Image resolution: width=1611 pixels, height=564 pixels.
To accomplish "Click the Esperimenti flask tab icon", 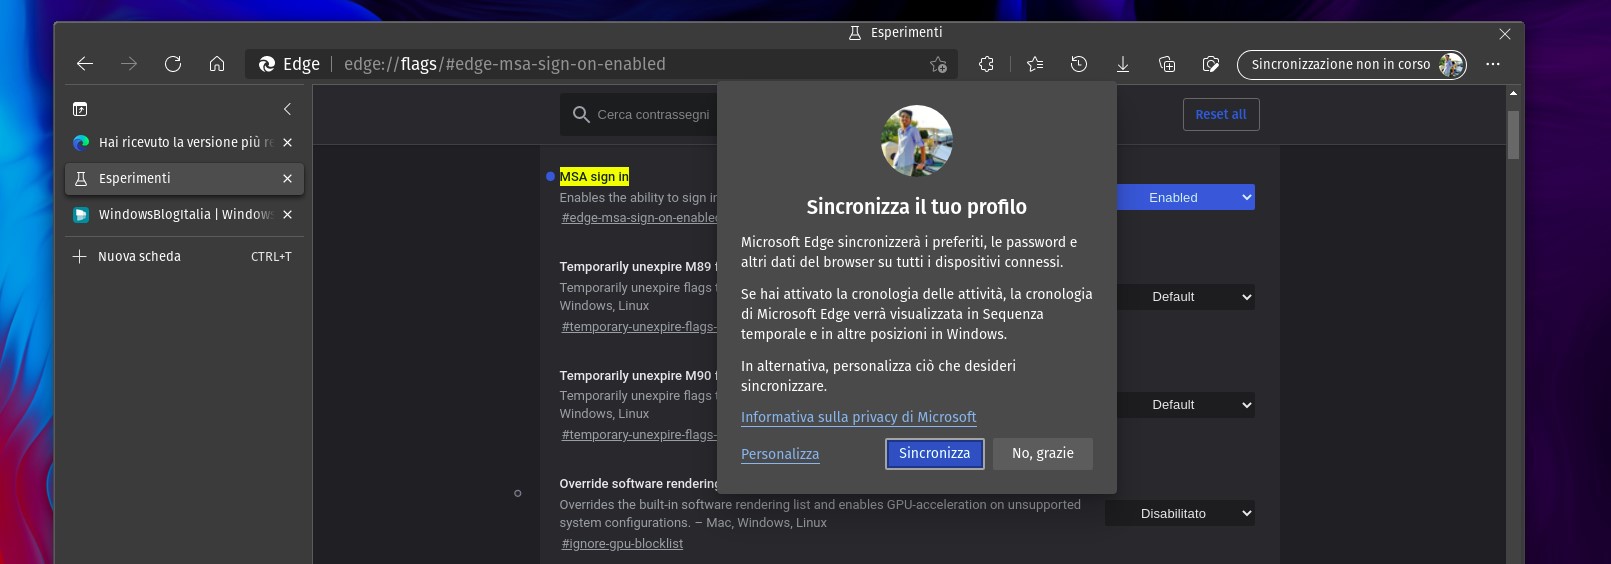I will tap(81, 178).
